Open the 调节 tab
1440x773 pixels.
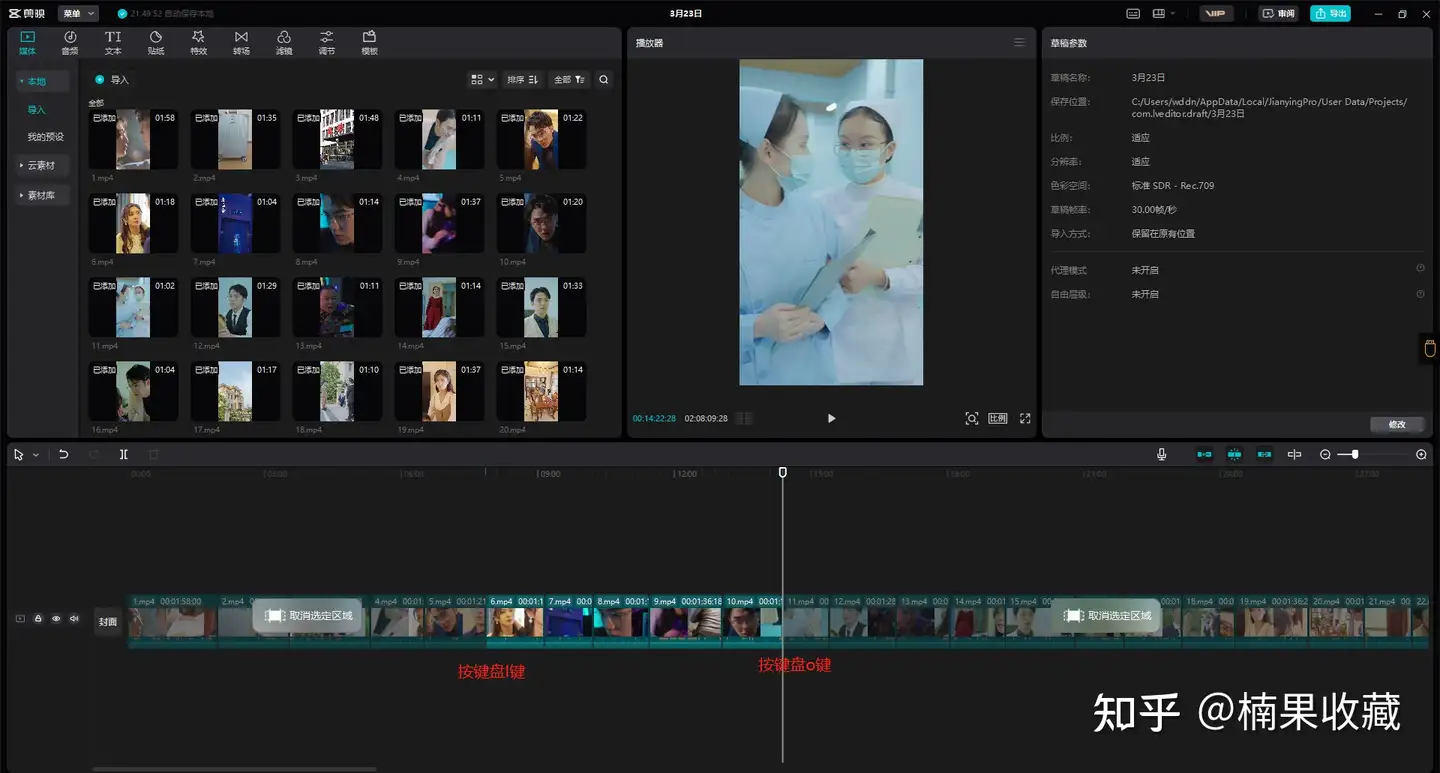click(327, 43)
